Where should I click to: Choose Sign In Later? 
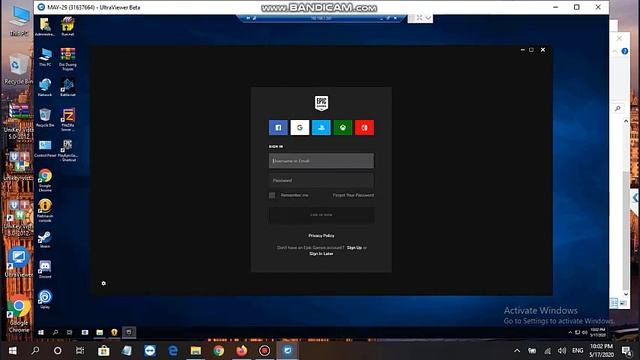[321, 254]
